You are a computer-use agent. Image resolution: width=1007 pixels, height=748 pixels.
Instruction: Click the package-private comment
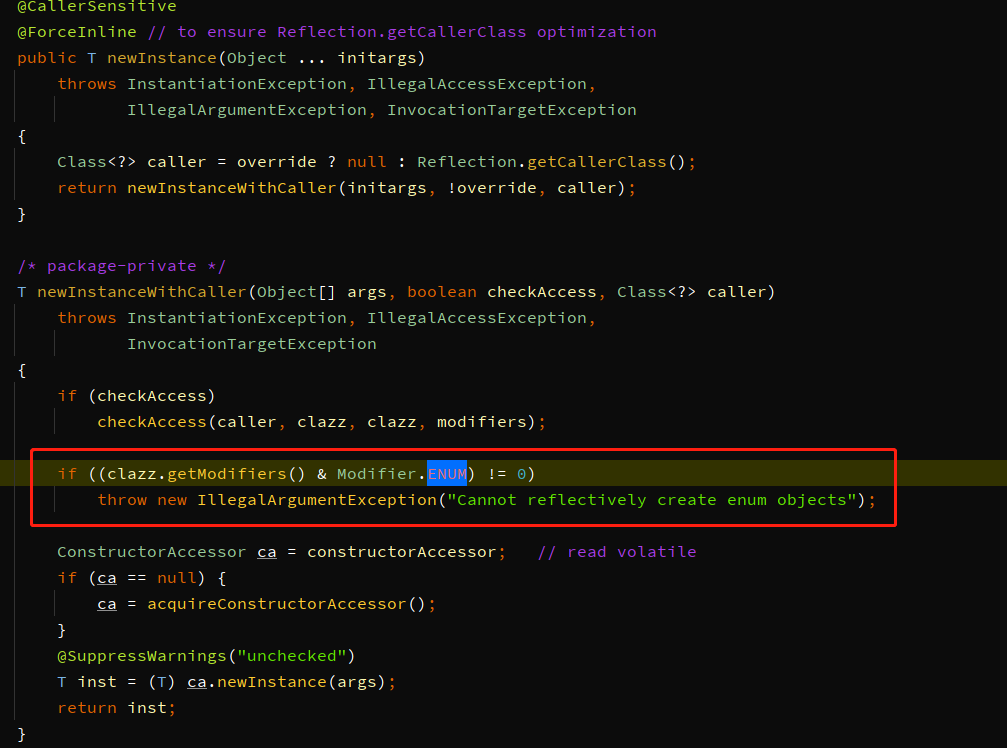[122, 266]
